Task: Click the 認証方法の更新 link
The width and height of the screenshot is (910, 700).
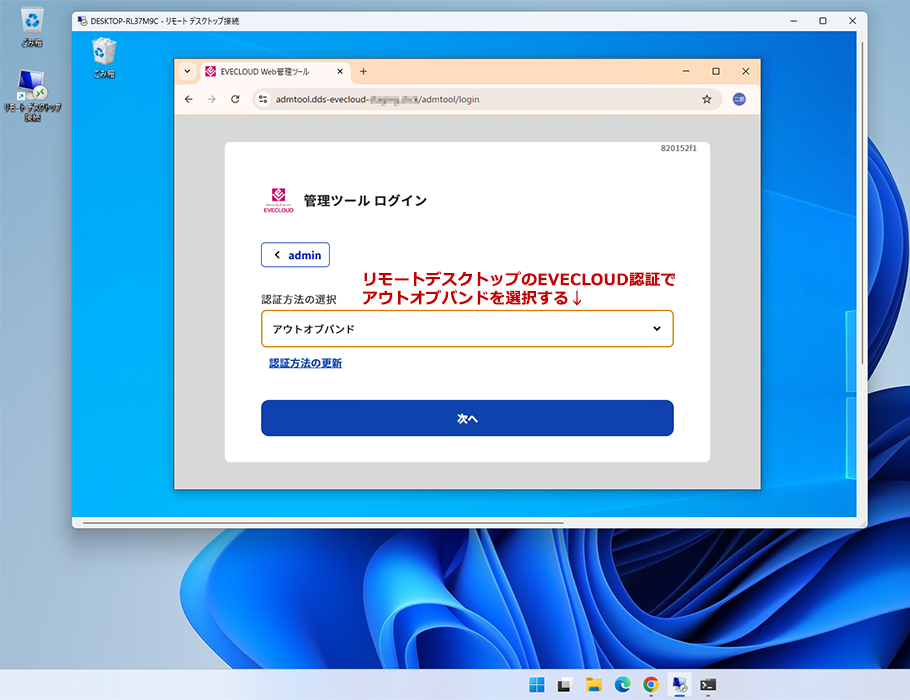Action: click(305, 364)
